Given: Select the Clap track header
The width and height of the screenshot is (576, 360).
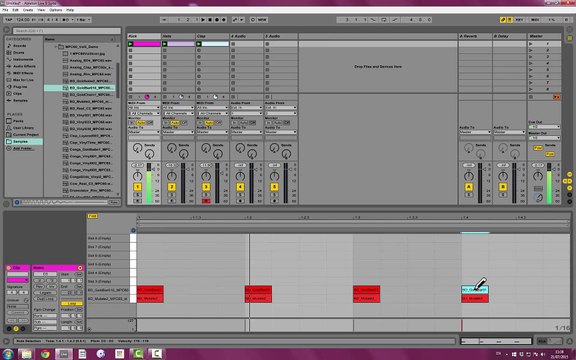Looking at the screenshot, I should (213, 36).
